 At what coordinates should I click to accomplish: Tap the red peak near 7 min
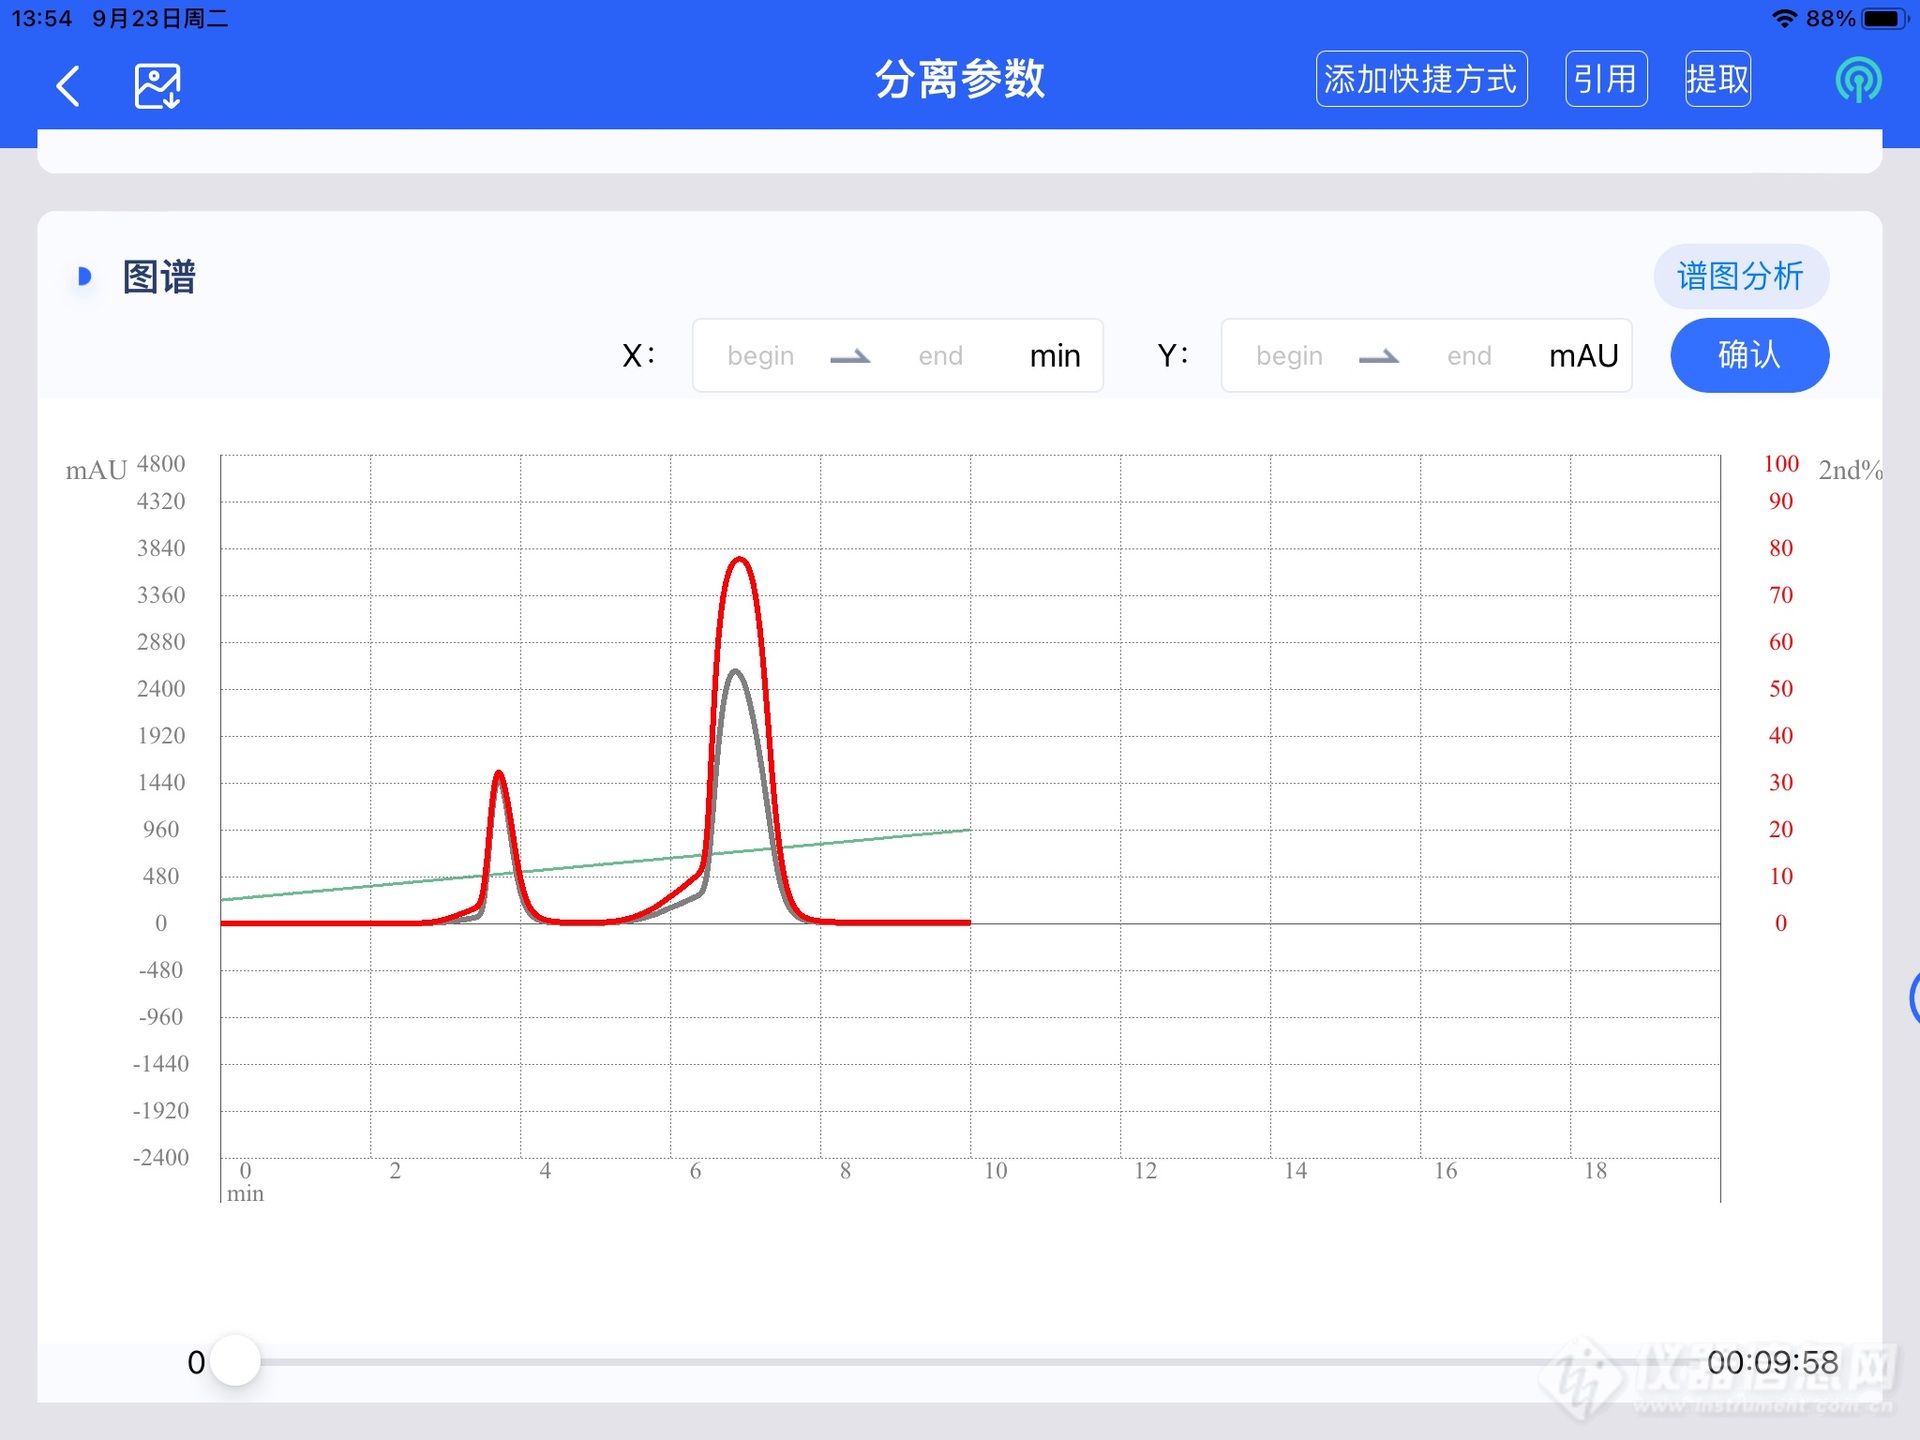[x=739, y=560]
